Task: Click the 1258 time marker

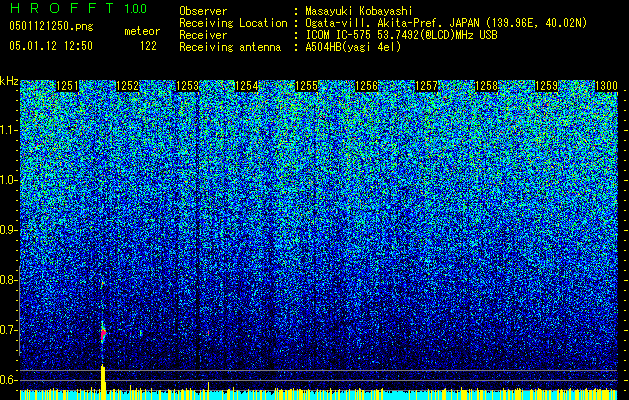Action: pyautogui.click(x=486, y=86)
